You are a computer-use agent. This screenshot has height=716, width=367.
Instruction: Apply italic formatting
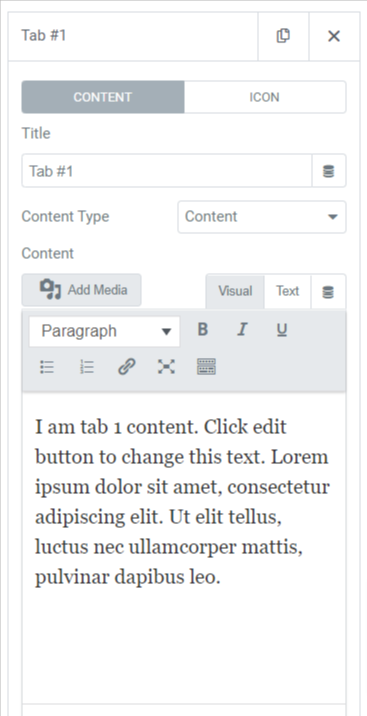(242, 329)
